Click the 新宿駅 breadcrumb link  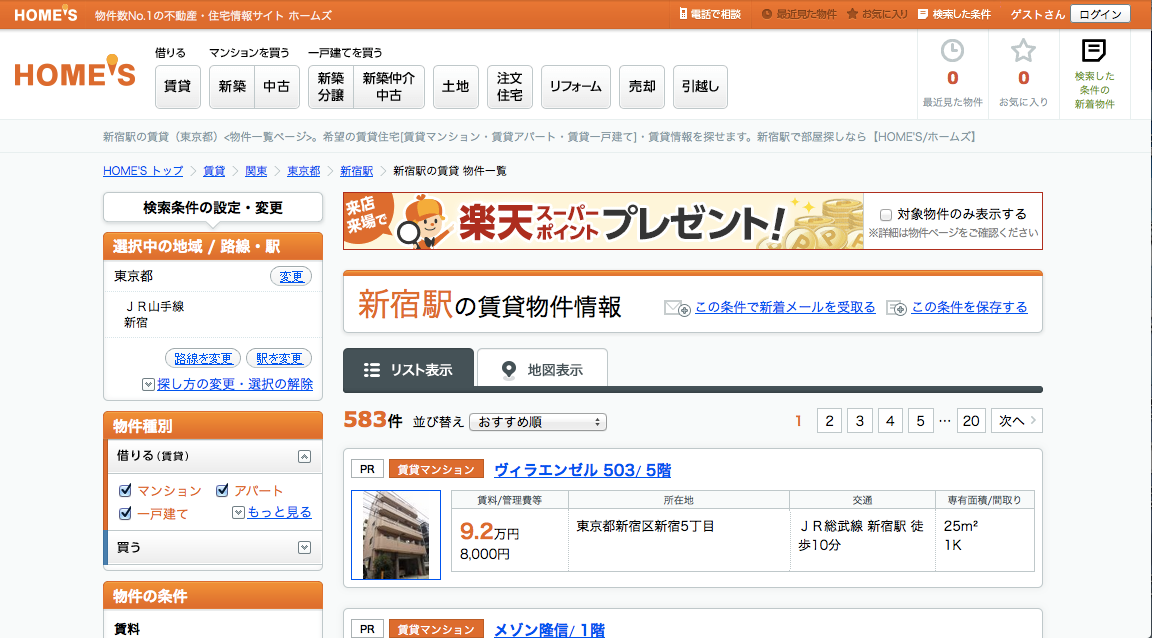point(356,171)
